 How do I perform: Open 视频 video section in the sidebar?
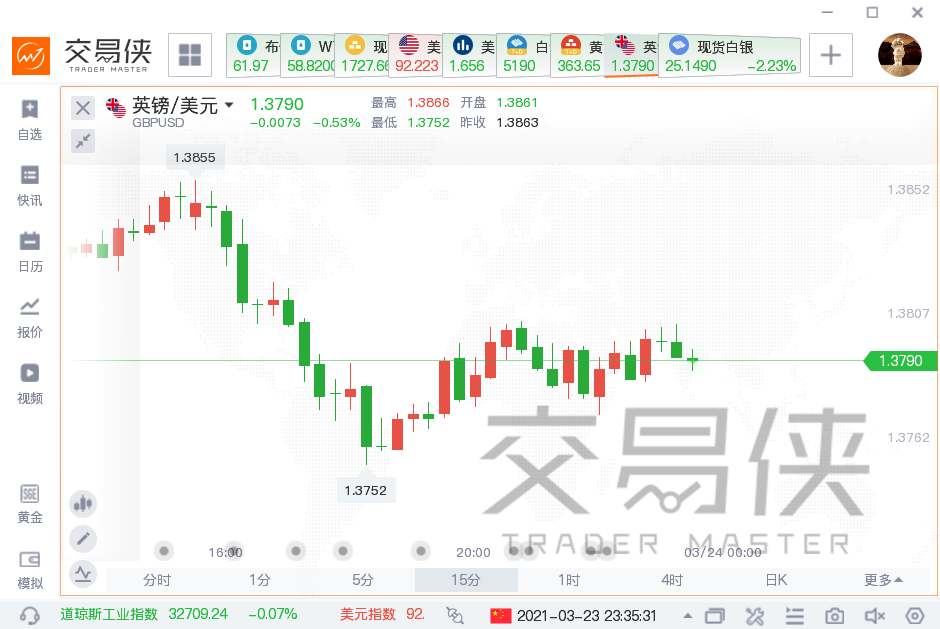pos(30,384)
